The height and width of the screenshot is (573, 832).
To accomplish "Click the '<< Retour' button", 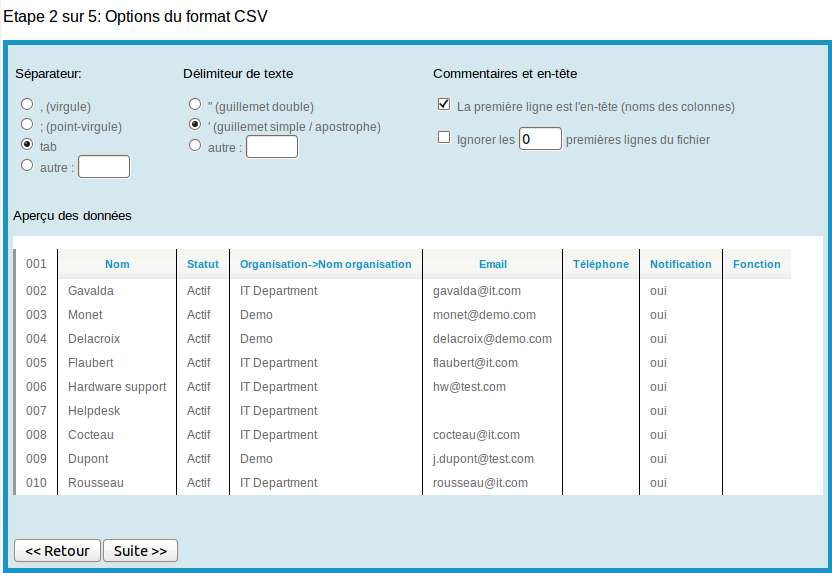I will 57,551.
